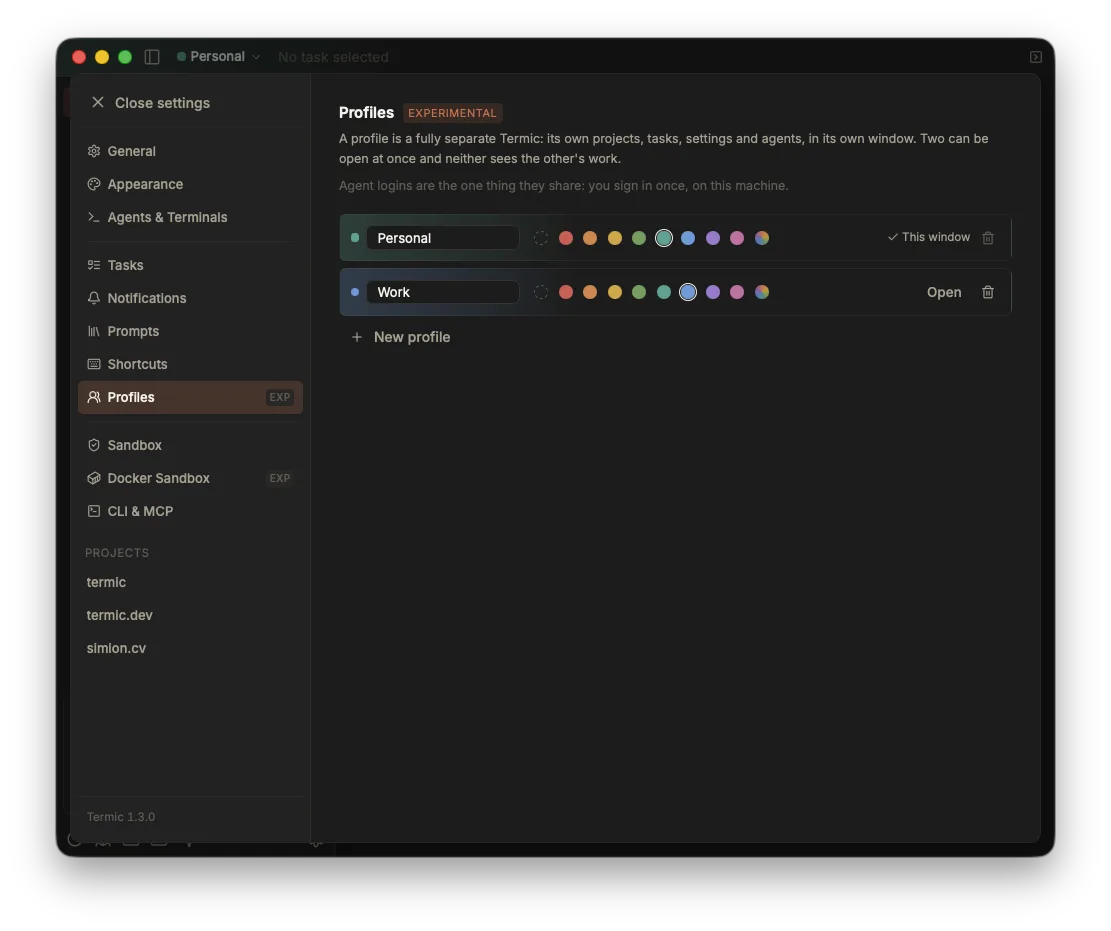Open Appearance settings
Viewport: 1111px width, 931px height.
coord(191,184)
